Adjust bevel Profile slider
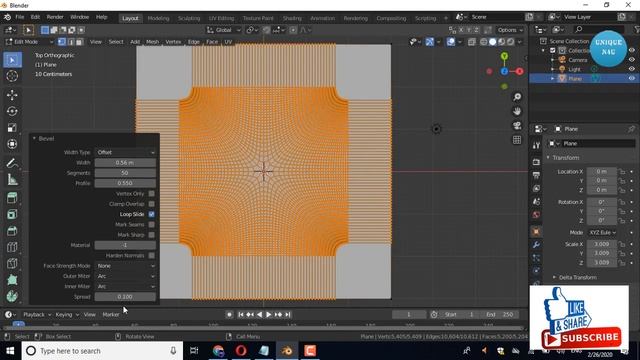The width and height of the screenshot is (640, 360). 125,183
